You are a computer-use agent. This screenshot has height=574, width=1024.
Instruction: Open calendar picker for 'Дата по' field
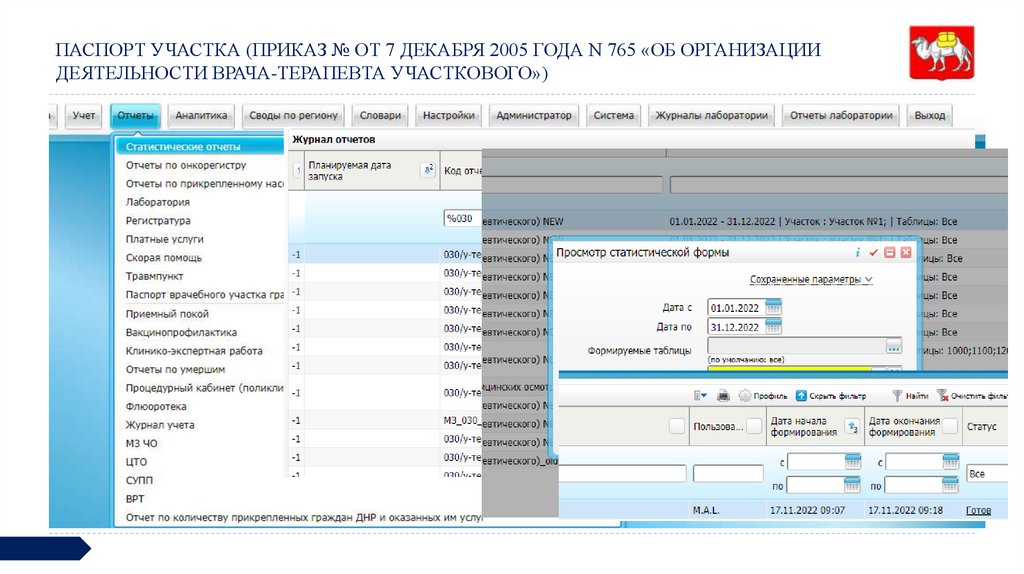click(x=773, y=327)
